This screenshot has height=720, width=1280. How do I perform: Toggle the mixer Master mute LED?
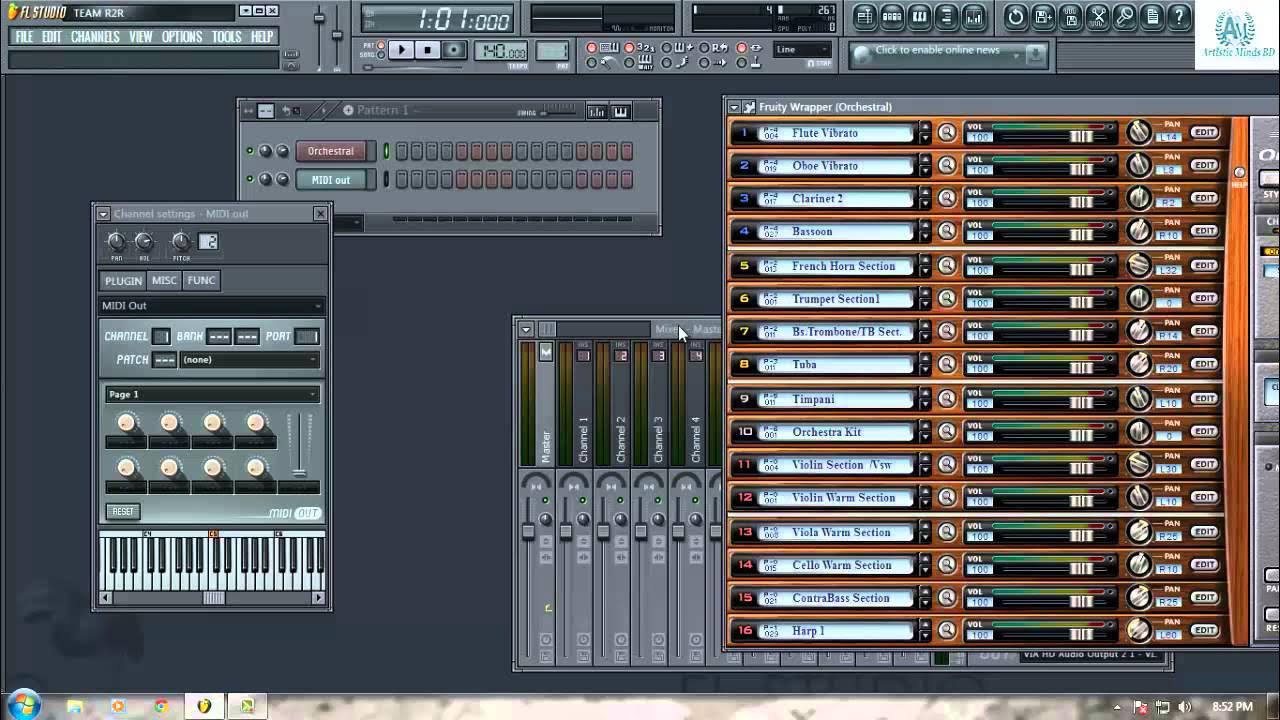pyautogui.click(x=546, y=500)
